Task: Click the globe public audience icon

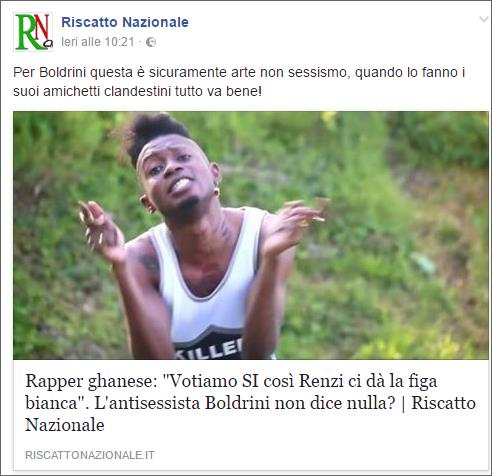Action: pos(151,42)
